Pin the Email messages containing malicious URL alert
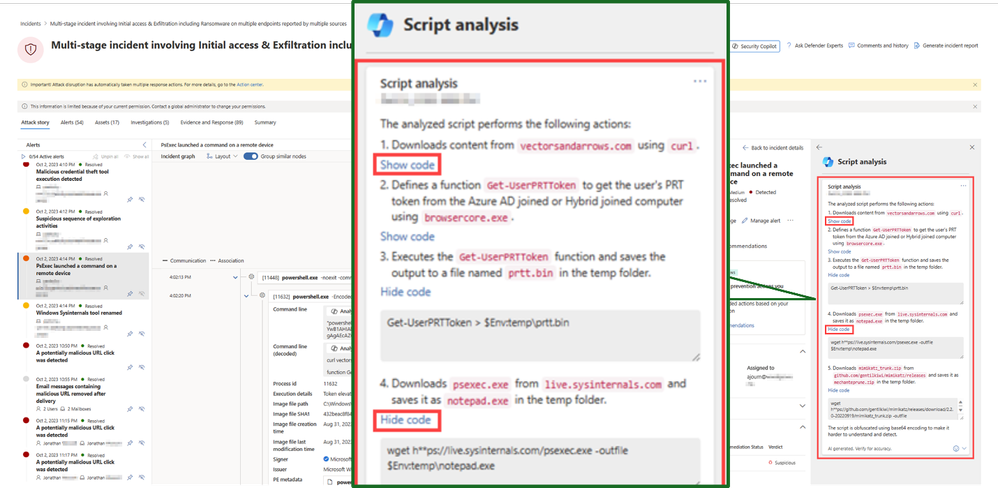998x488 pixels. (130, 408)
